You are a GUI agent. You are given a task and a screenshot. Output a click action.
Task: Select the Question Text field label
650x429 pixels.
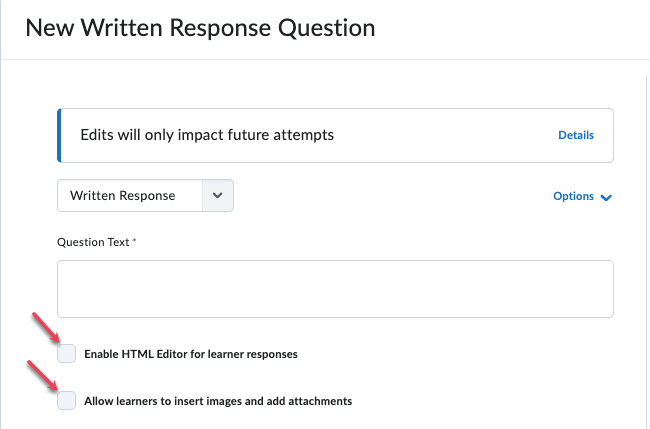pos(93,242)
